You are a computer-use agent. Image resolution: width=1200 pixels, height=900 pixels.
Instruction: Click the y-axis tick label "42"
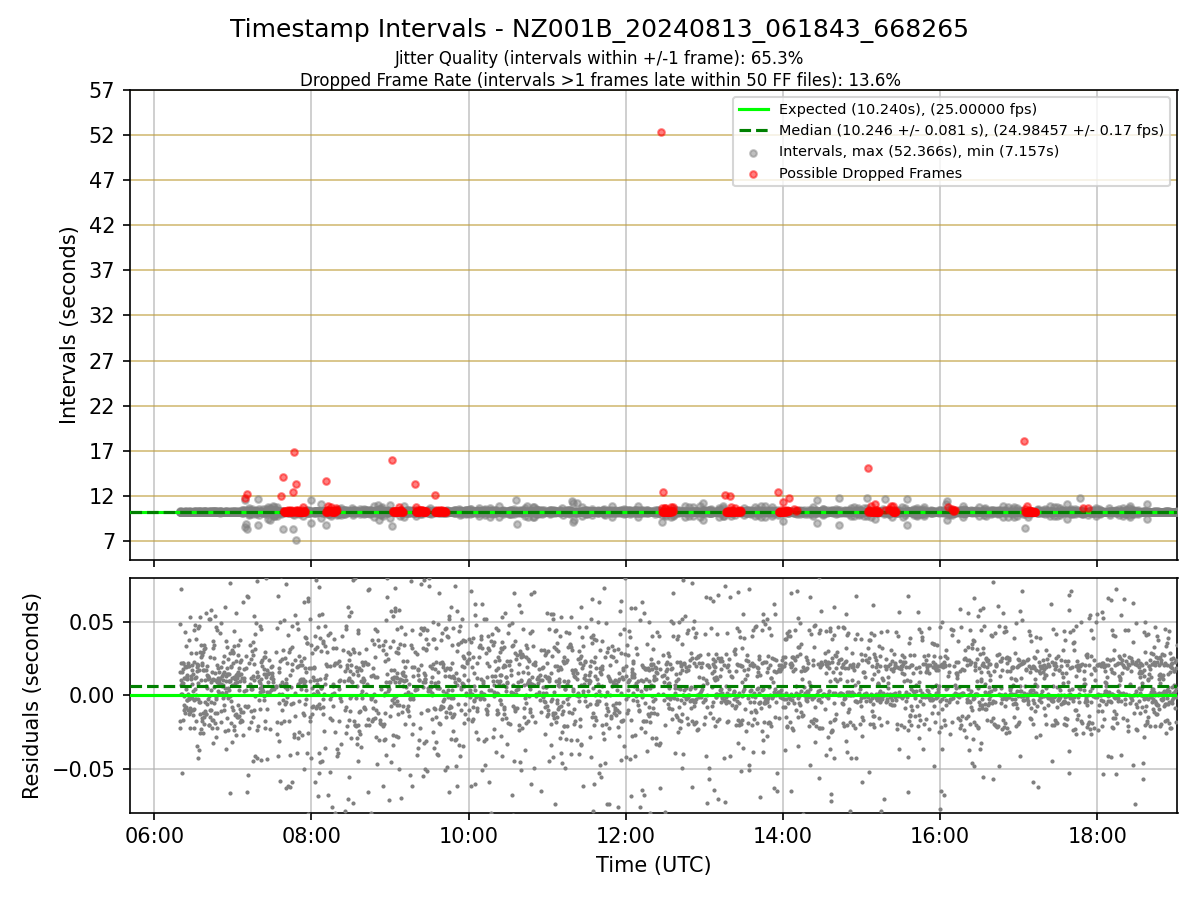pos(104,225)
